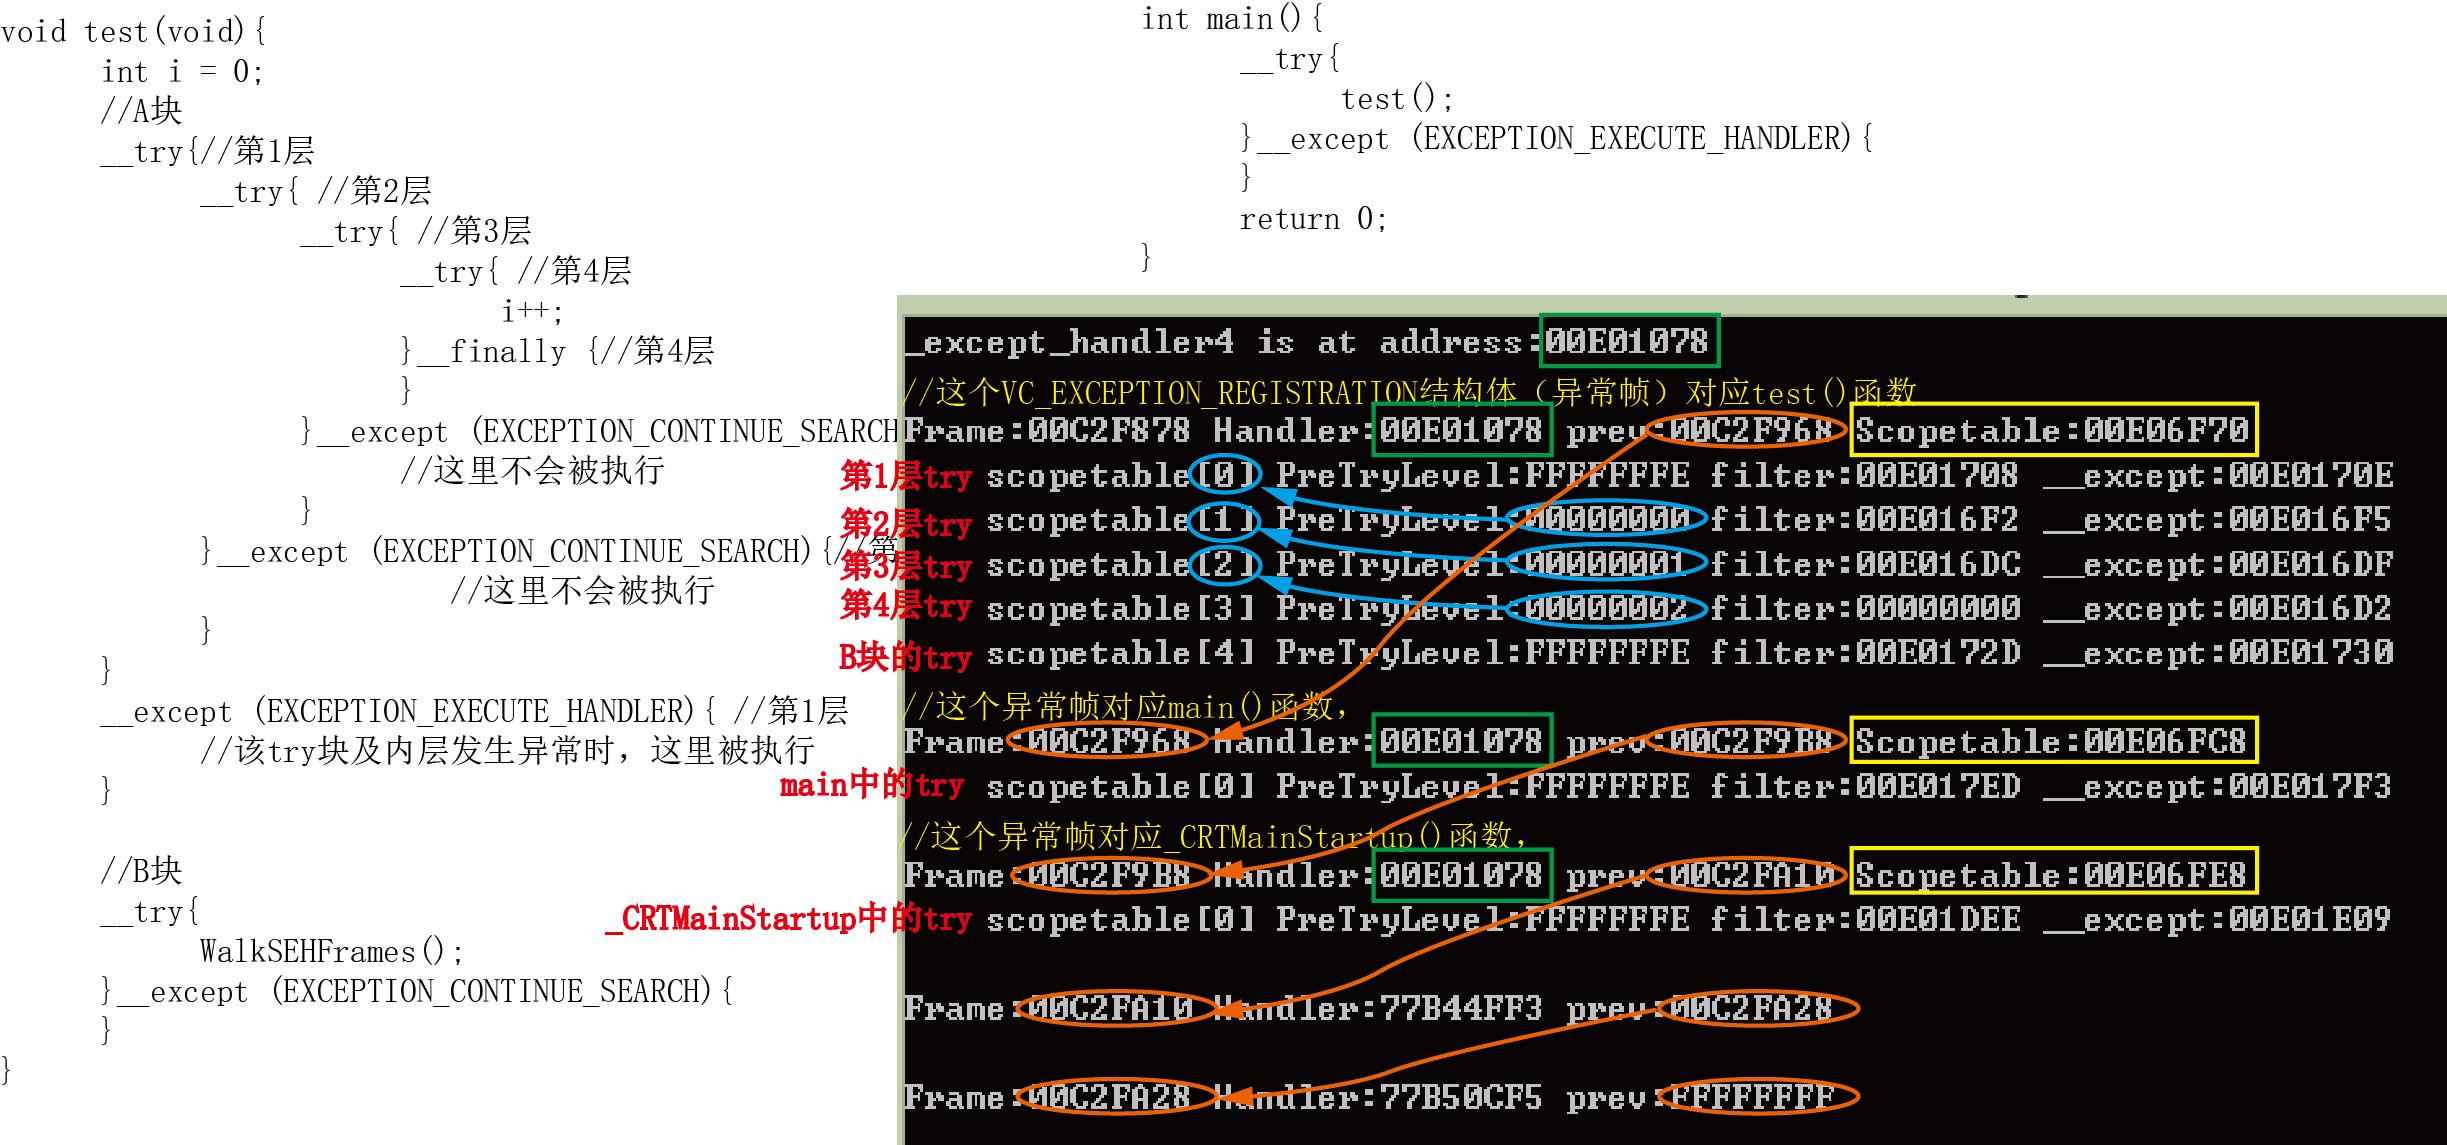Click the 'prev:FFFFFFFF' value
This screenshot has width=2447, height=1145.
tap(1701, 1097)
